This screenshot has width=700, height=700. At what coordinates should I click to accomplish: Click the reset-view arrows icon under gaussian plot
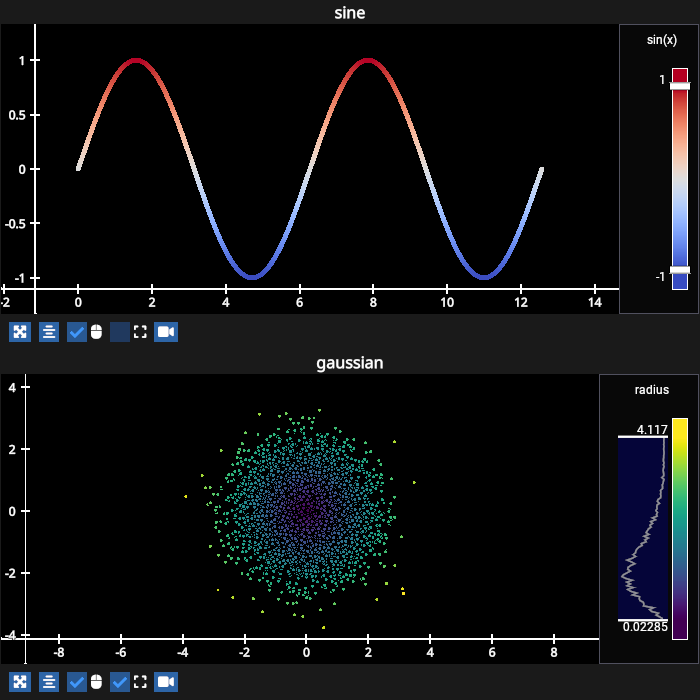(x=20, y=682)
